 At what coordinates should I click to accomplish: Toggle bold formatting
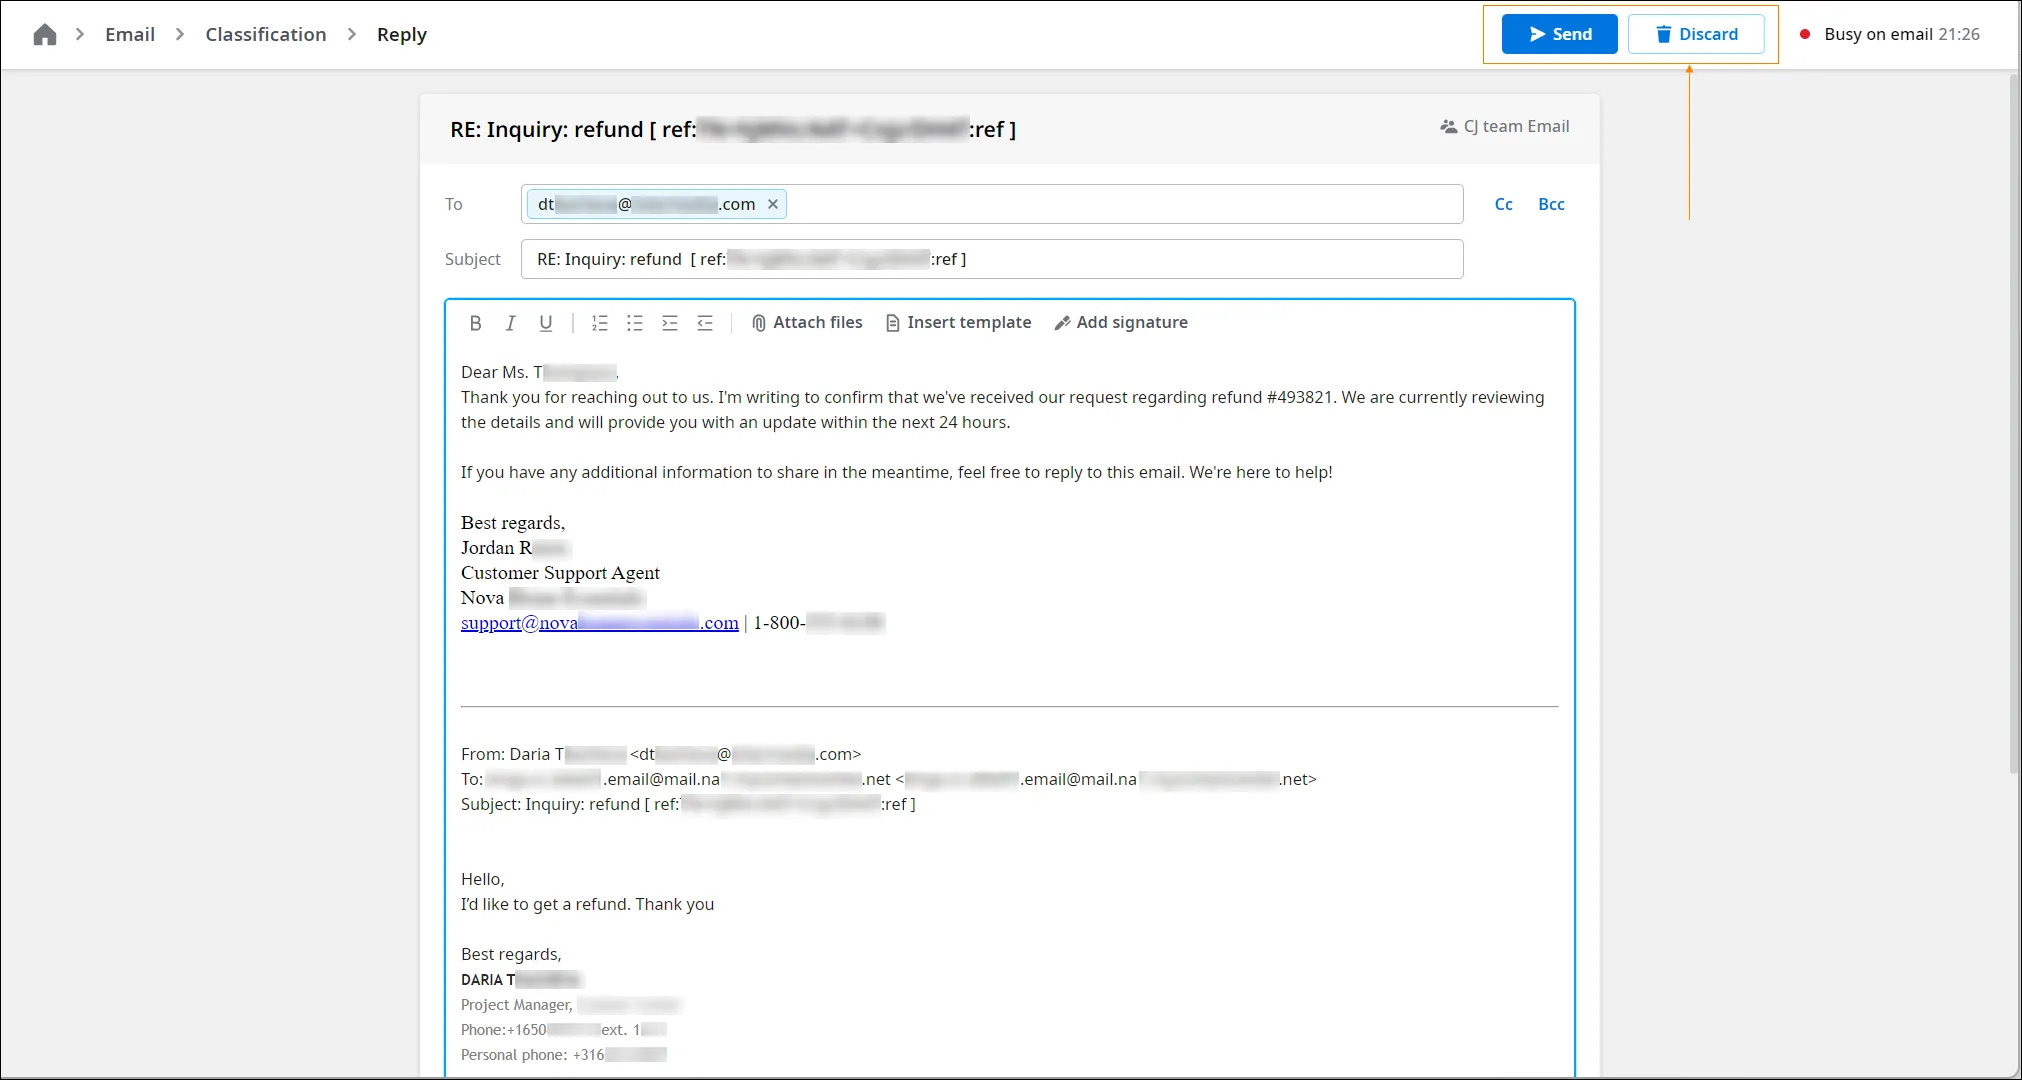pos(475,323)
